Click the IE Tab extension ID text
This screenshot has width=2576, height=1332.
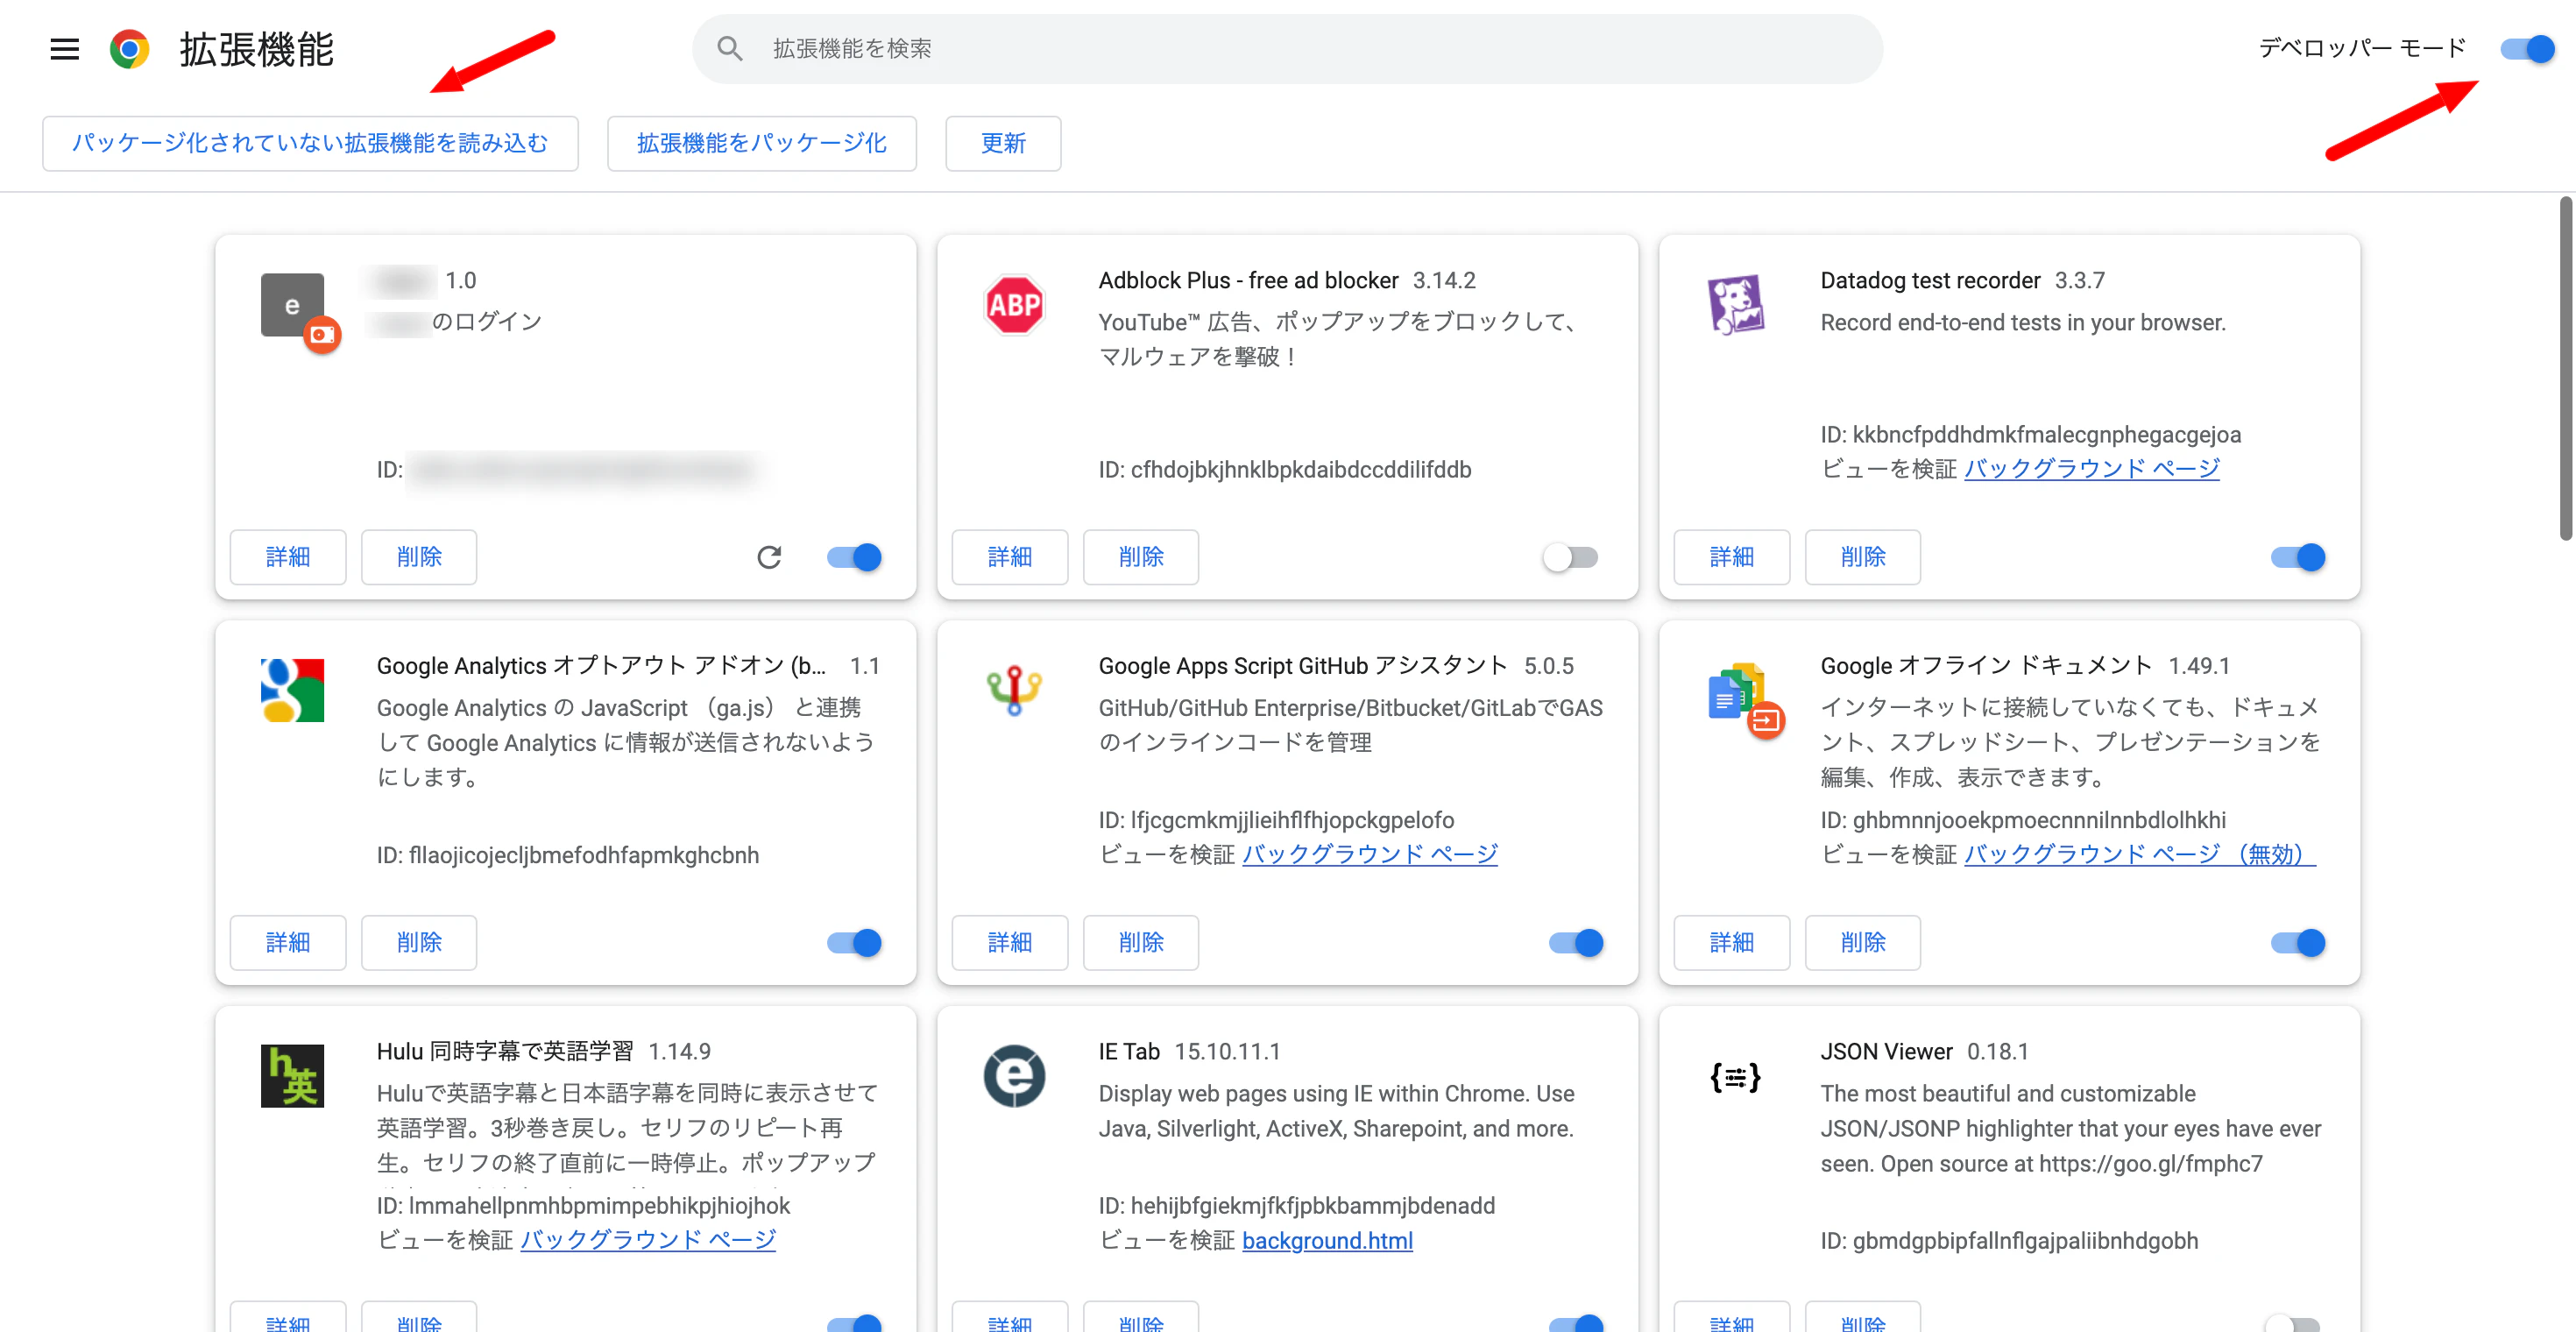point(1297,1206)
